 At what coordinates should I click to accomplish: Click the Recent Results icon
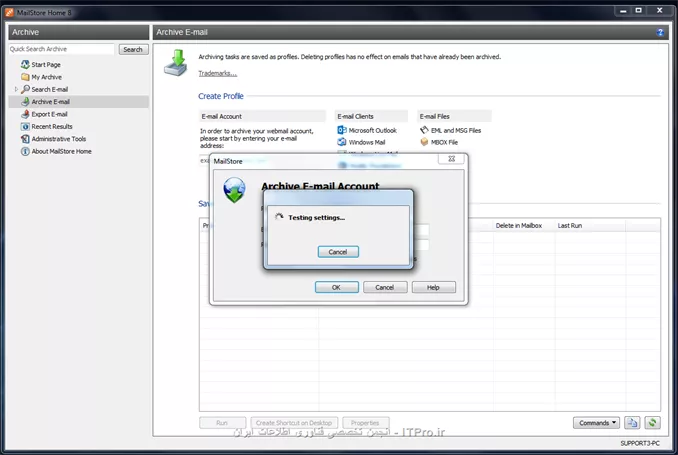[x=25, y=126]
